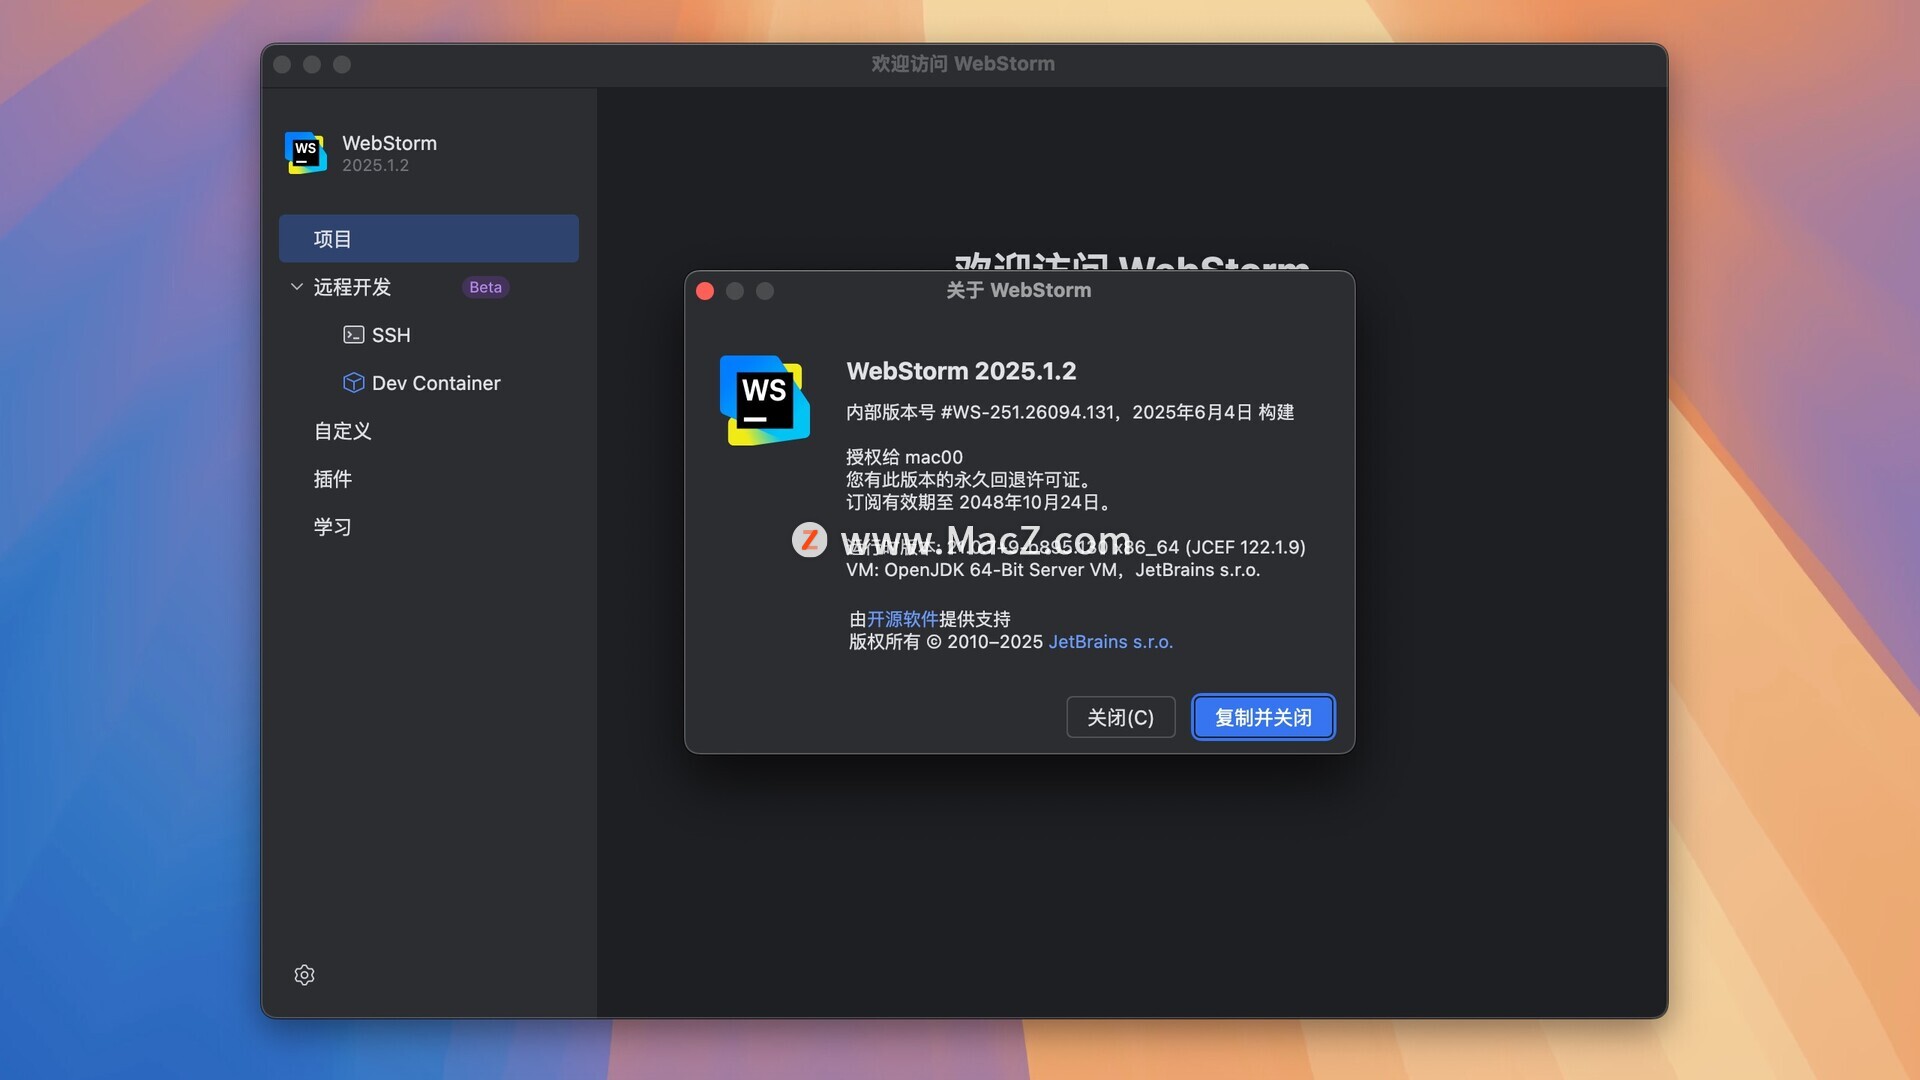Open the 远程开发 section
The height and width of the screenshot is (1080, 1920).
pyautogui.click(x=352, y=287)
